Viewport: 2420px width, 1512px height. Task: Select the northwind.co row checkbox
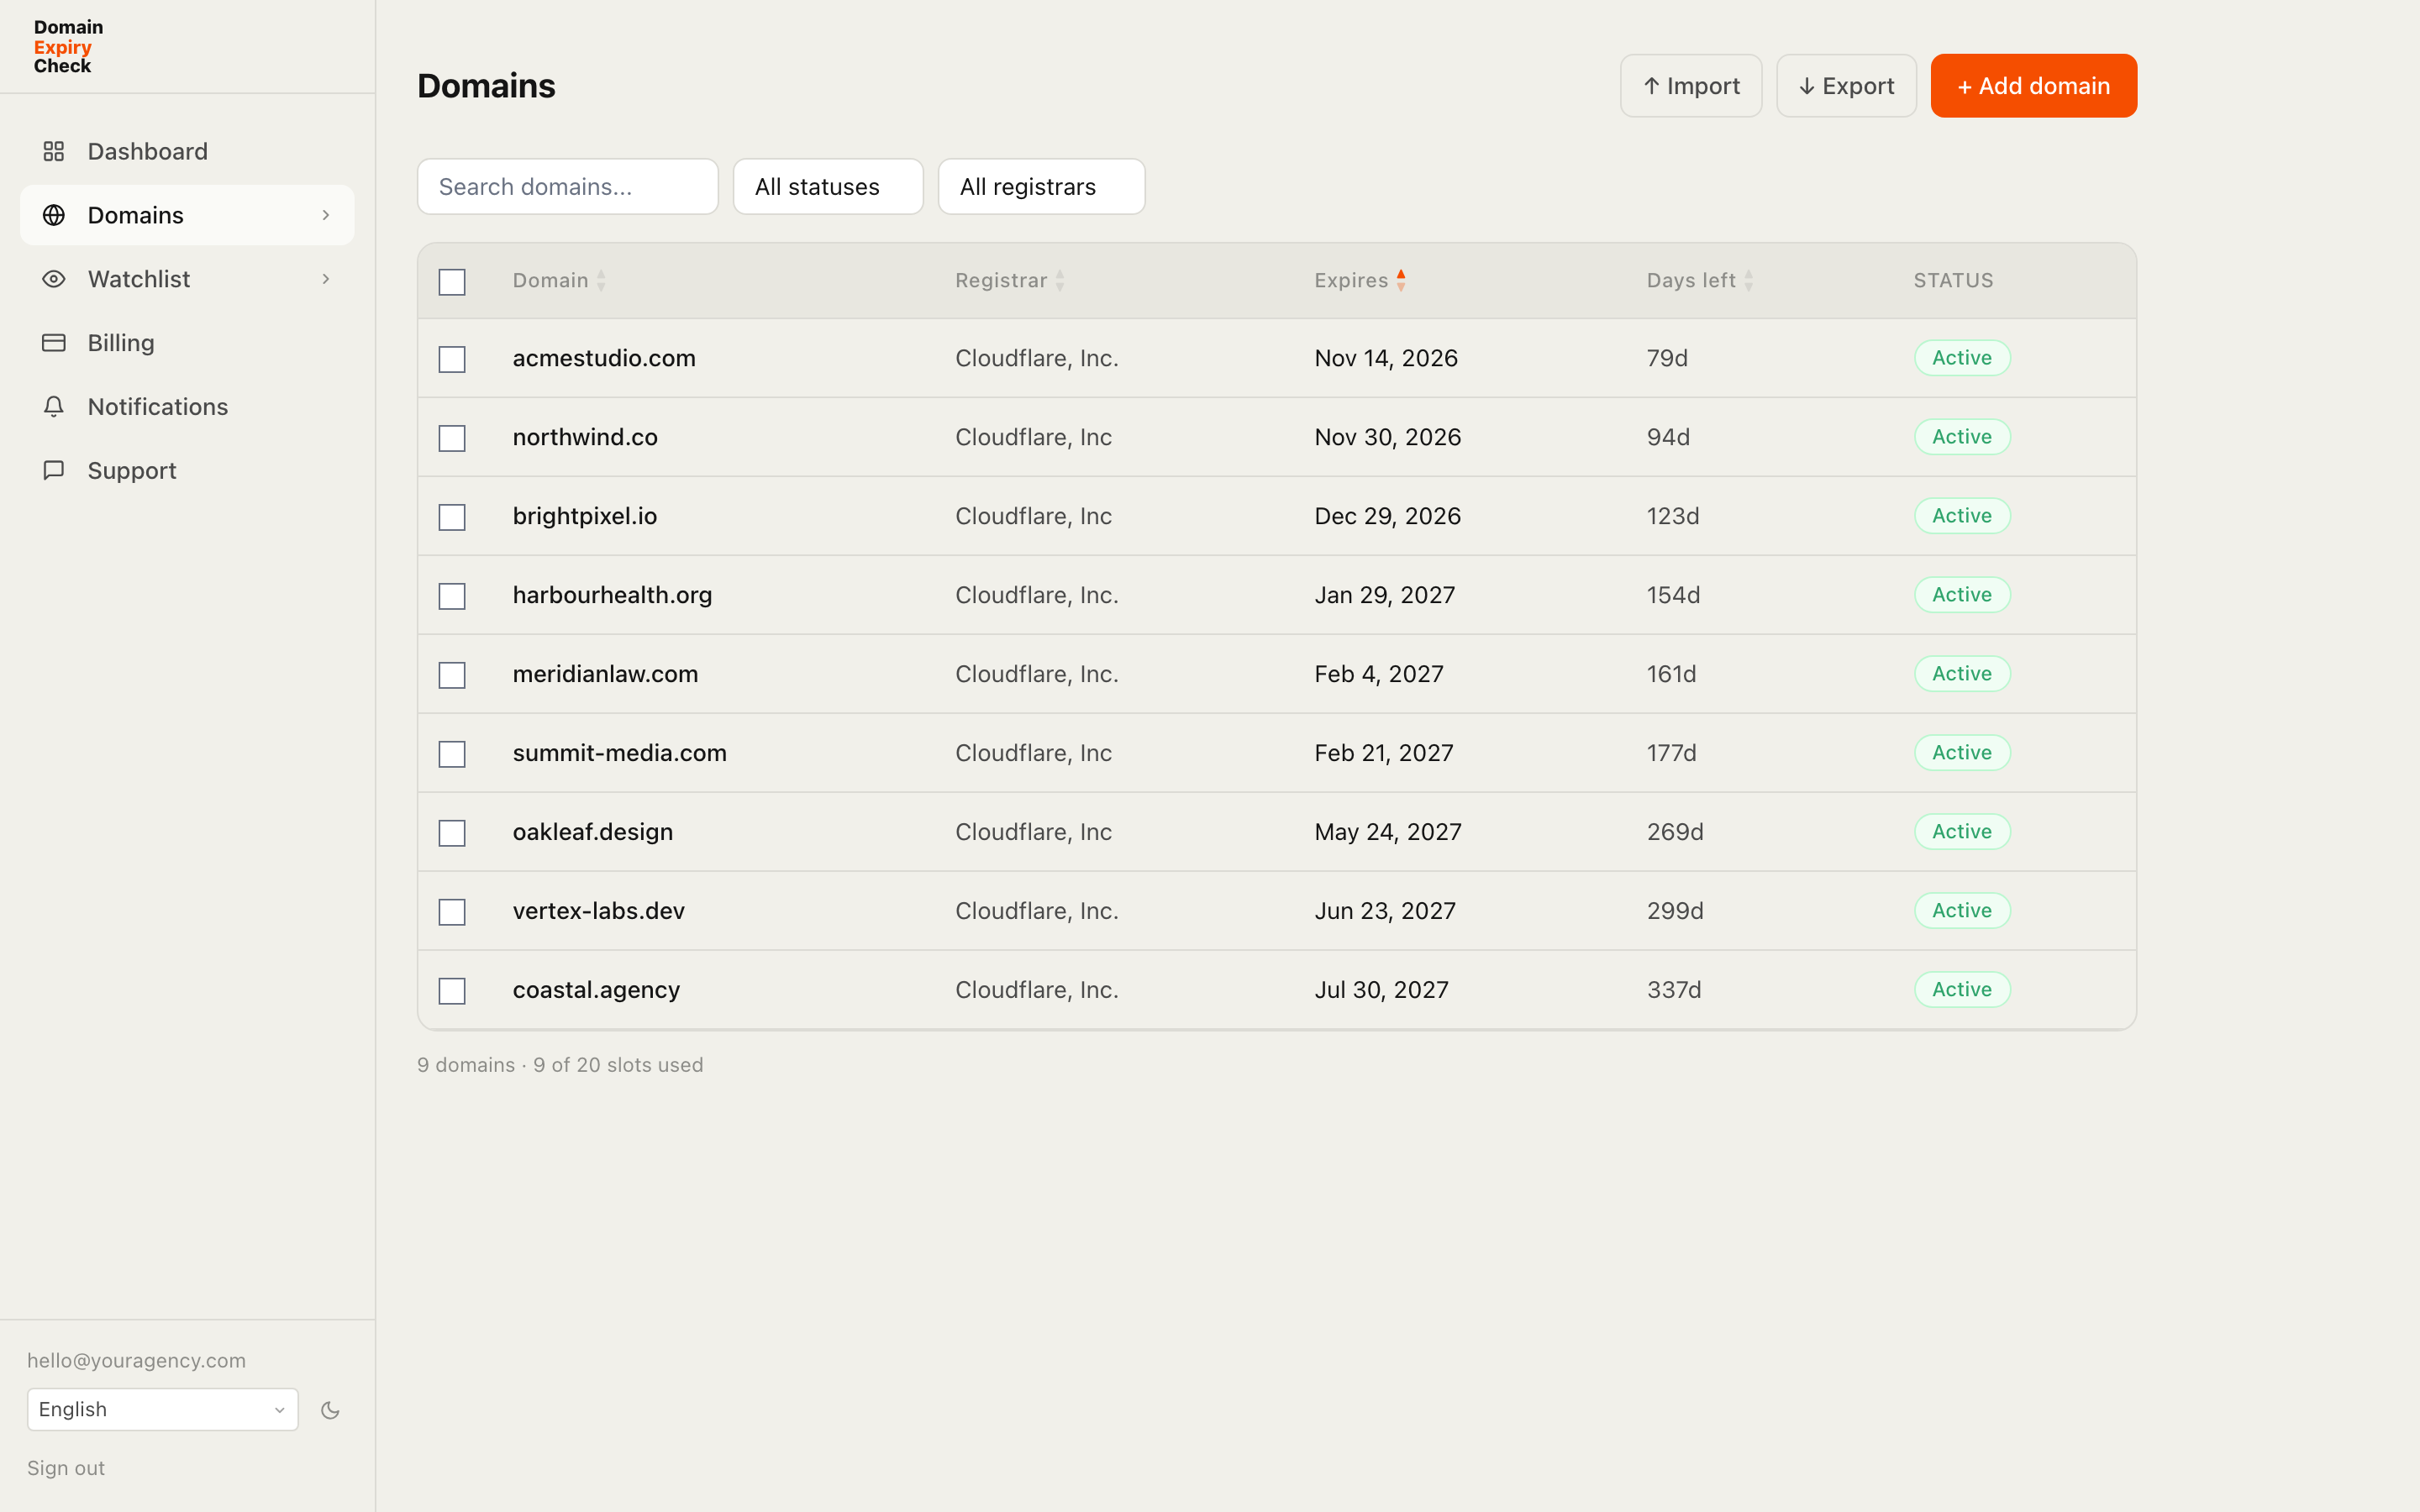[x=452, y=438]
